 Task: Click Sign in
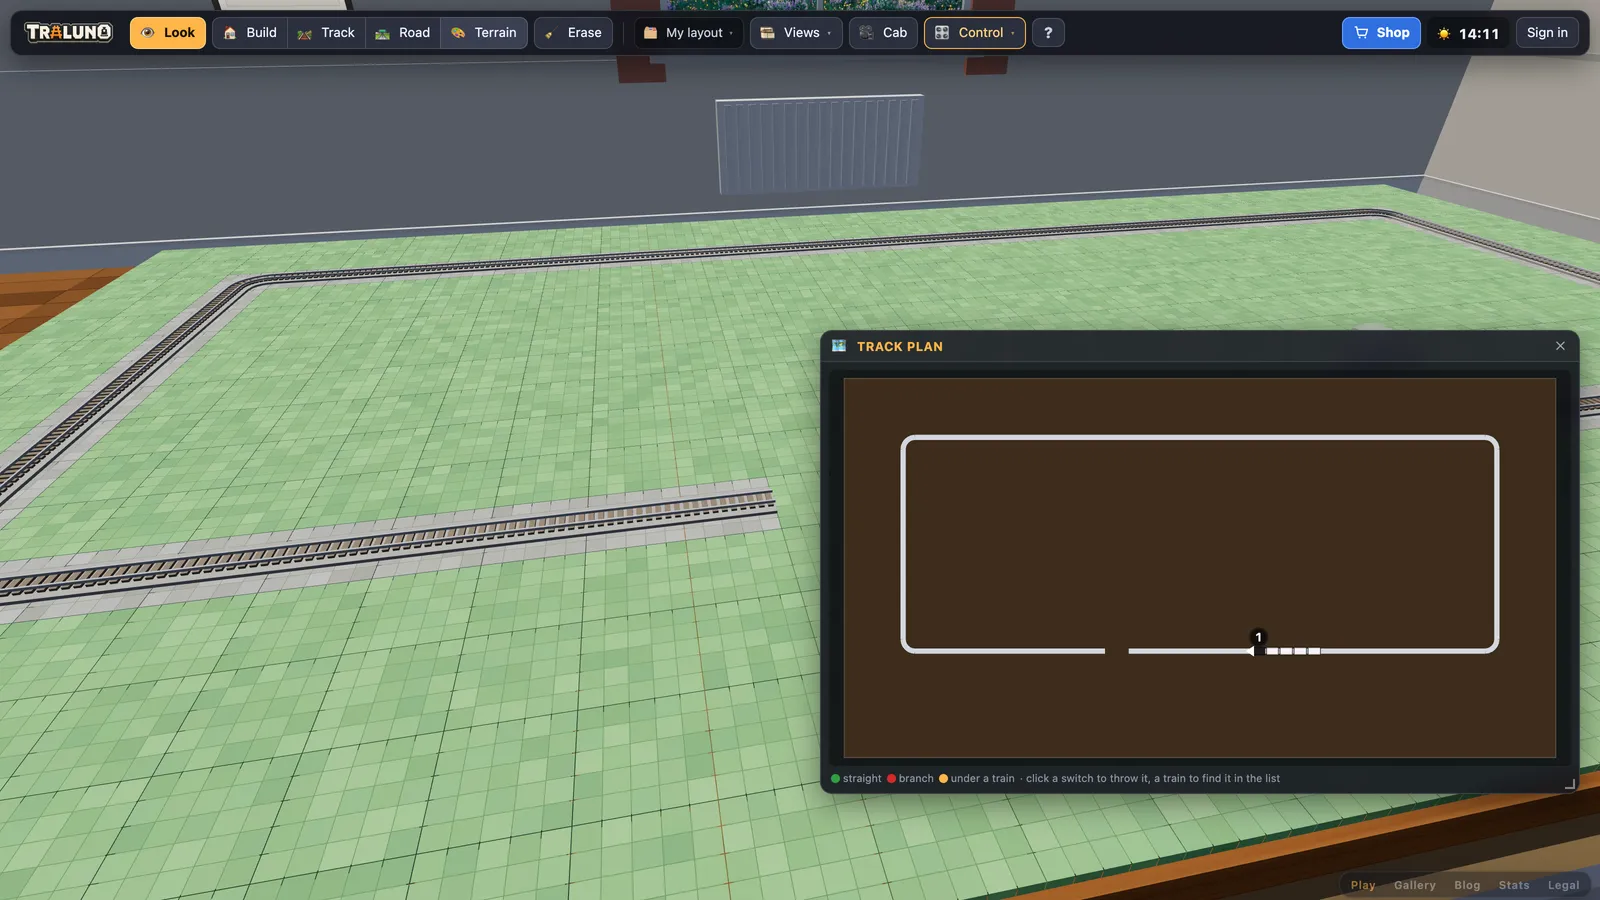[x=1547, y=33]
